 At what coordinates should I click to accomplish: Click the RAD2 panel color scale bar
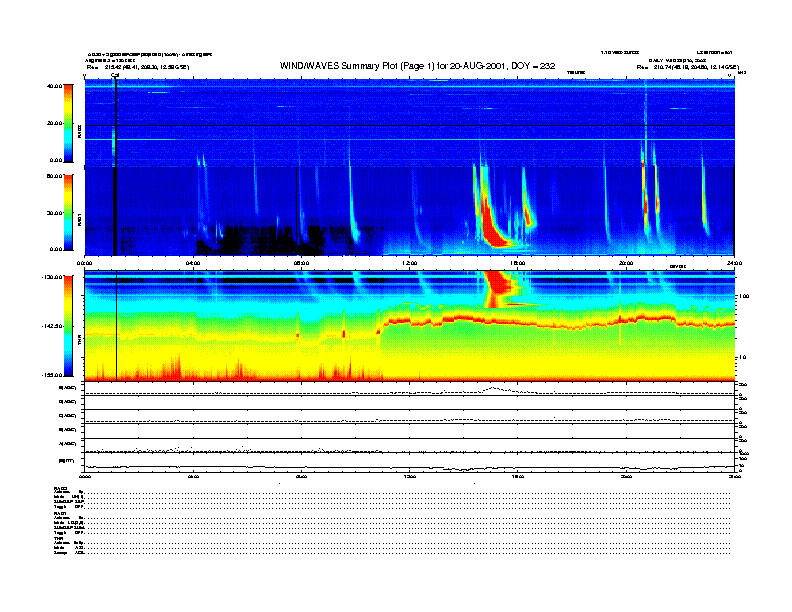pos(68,123)
